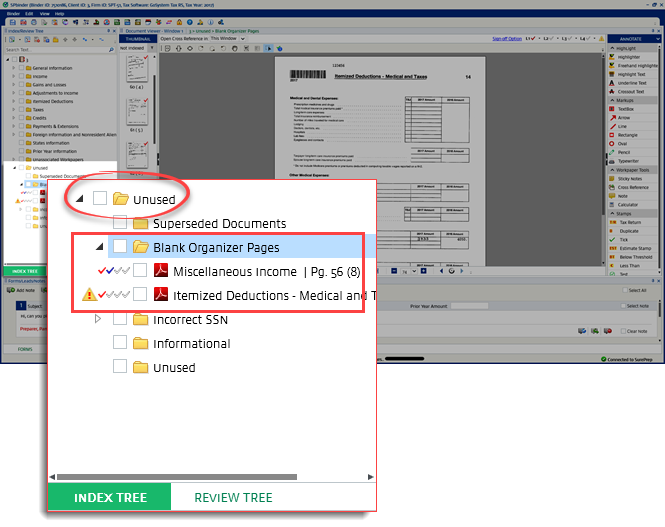Enable the Select All checkbox

click(x=624, y=291)
